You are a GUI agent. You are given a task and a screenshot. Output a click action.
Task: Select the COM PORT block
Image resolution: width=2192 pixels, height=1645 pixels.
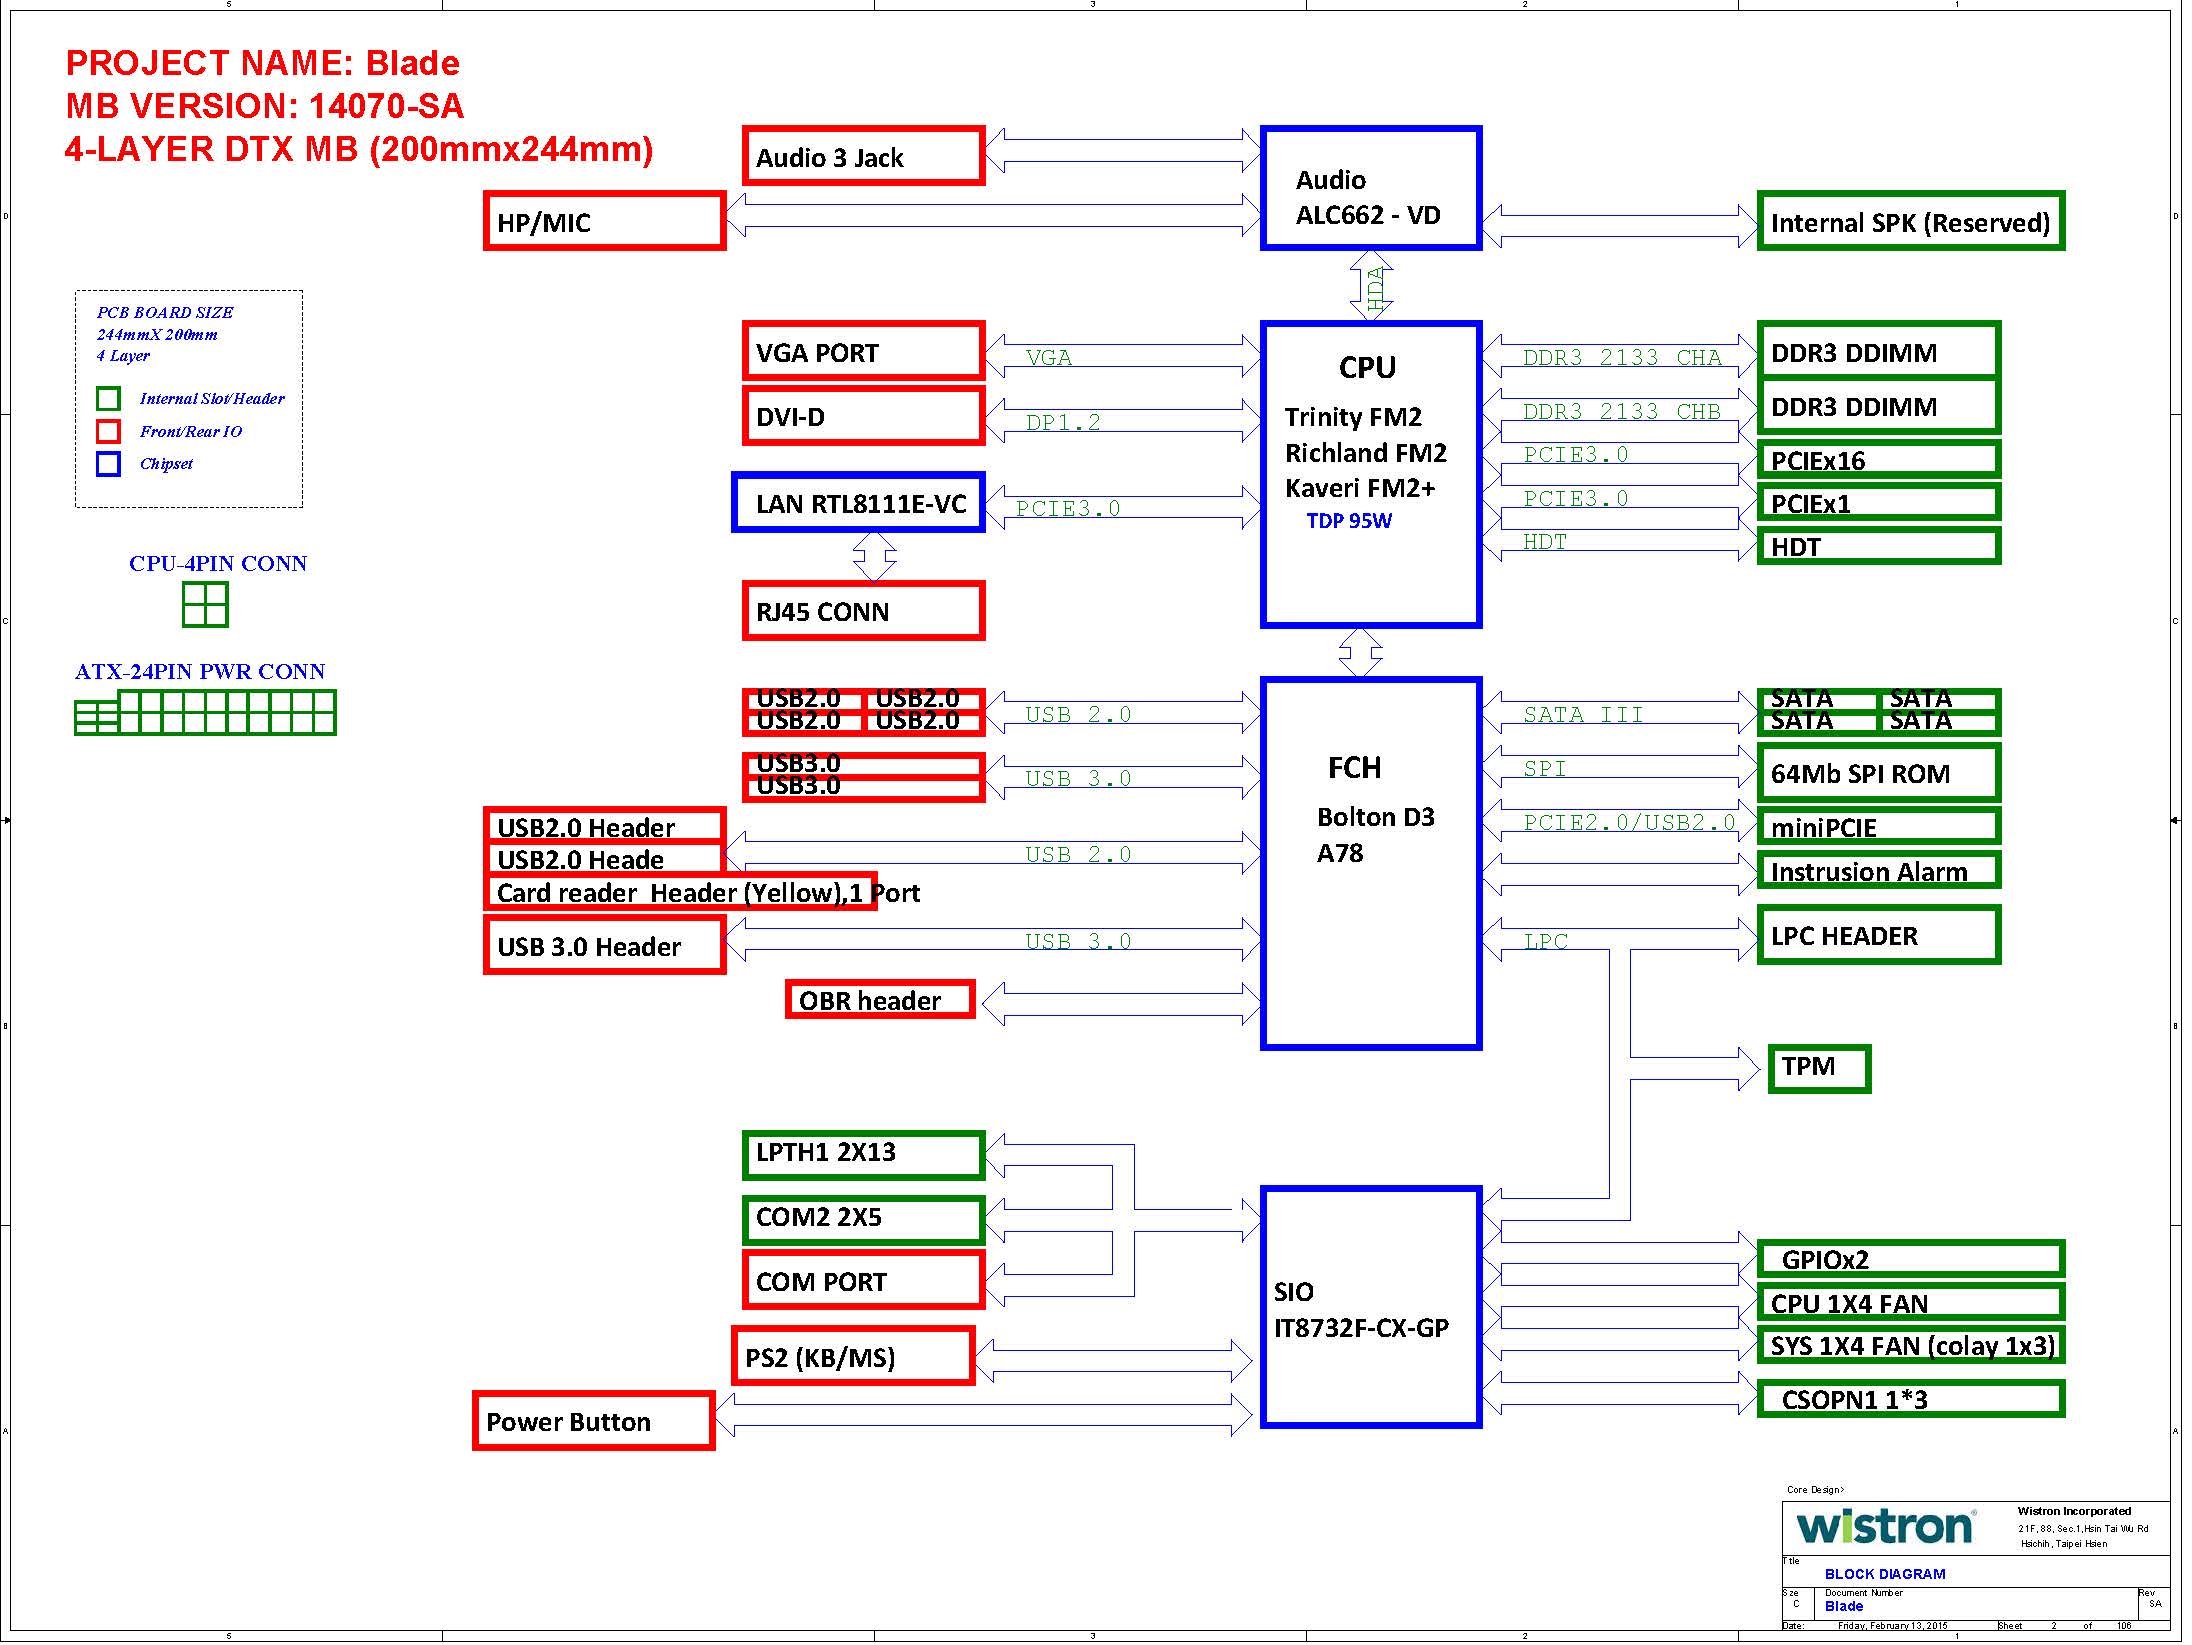(864, 1280)
